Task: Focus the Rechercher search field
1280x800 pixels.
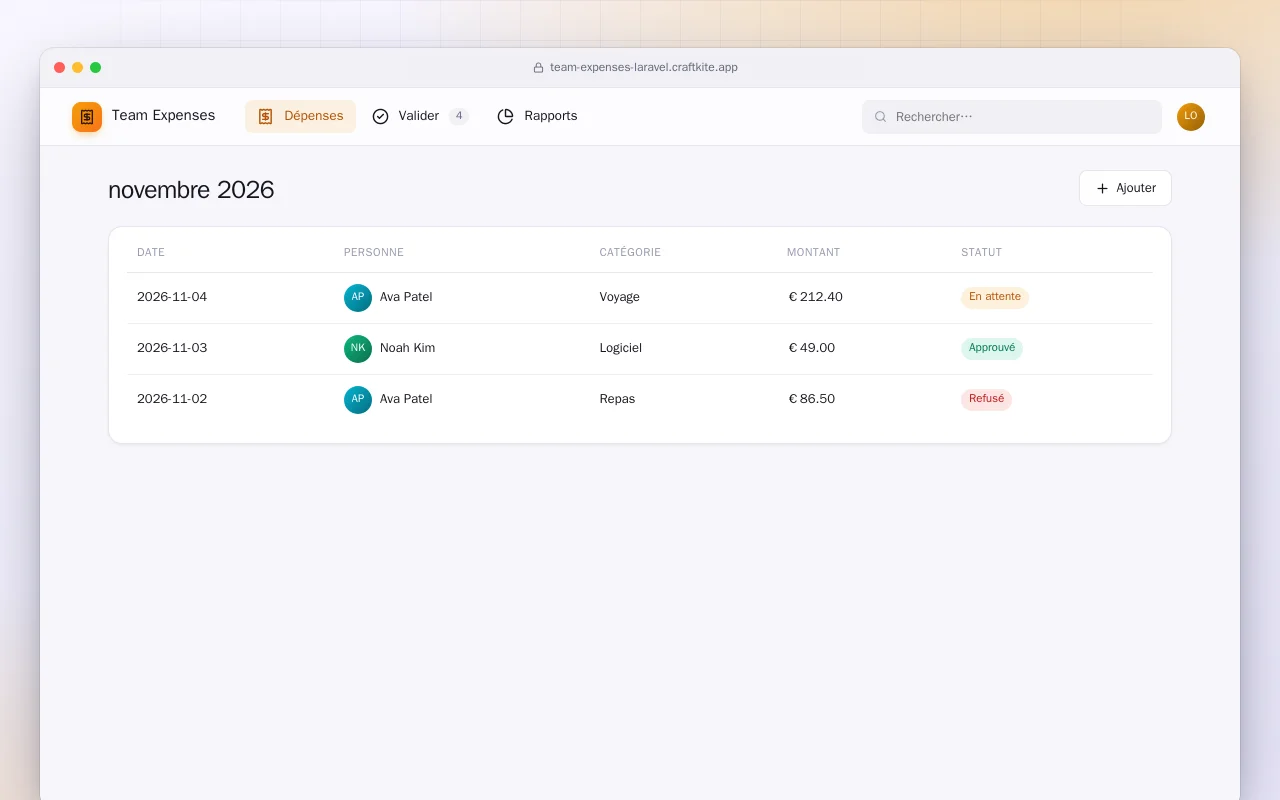Action: (x=1012, y=117)
